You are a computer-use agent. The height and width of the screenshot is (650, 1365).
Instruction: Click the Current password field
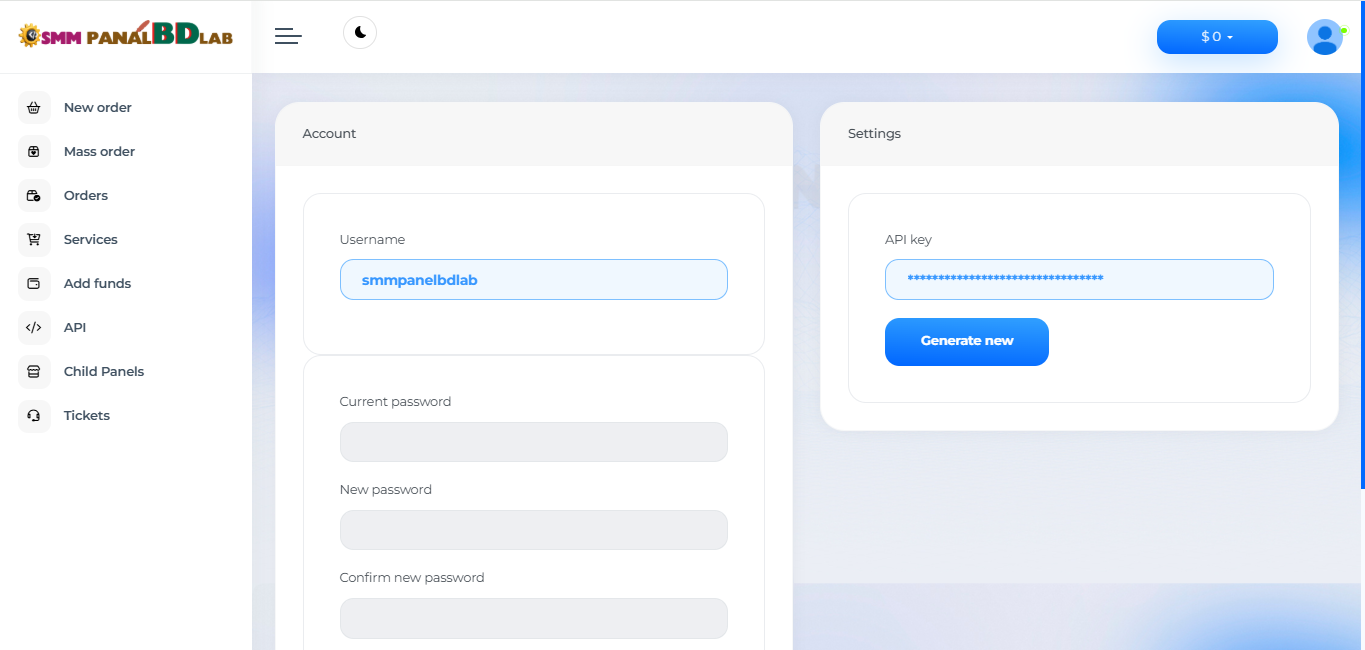coord(533,442)
